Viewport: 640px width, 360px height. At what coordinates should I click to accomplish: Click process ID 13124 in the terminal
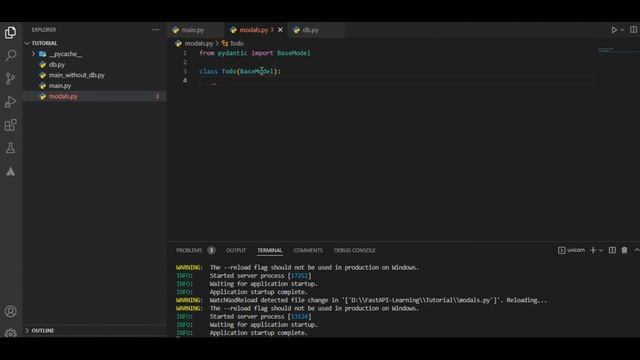(300, 316)
